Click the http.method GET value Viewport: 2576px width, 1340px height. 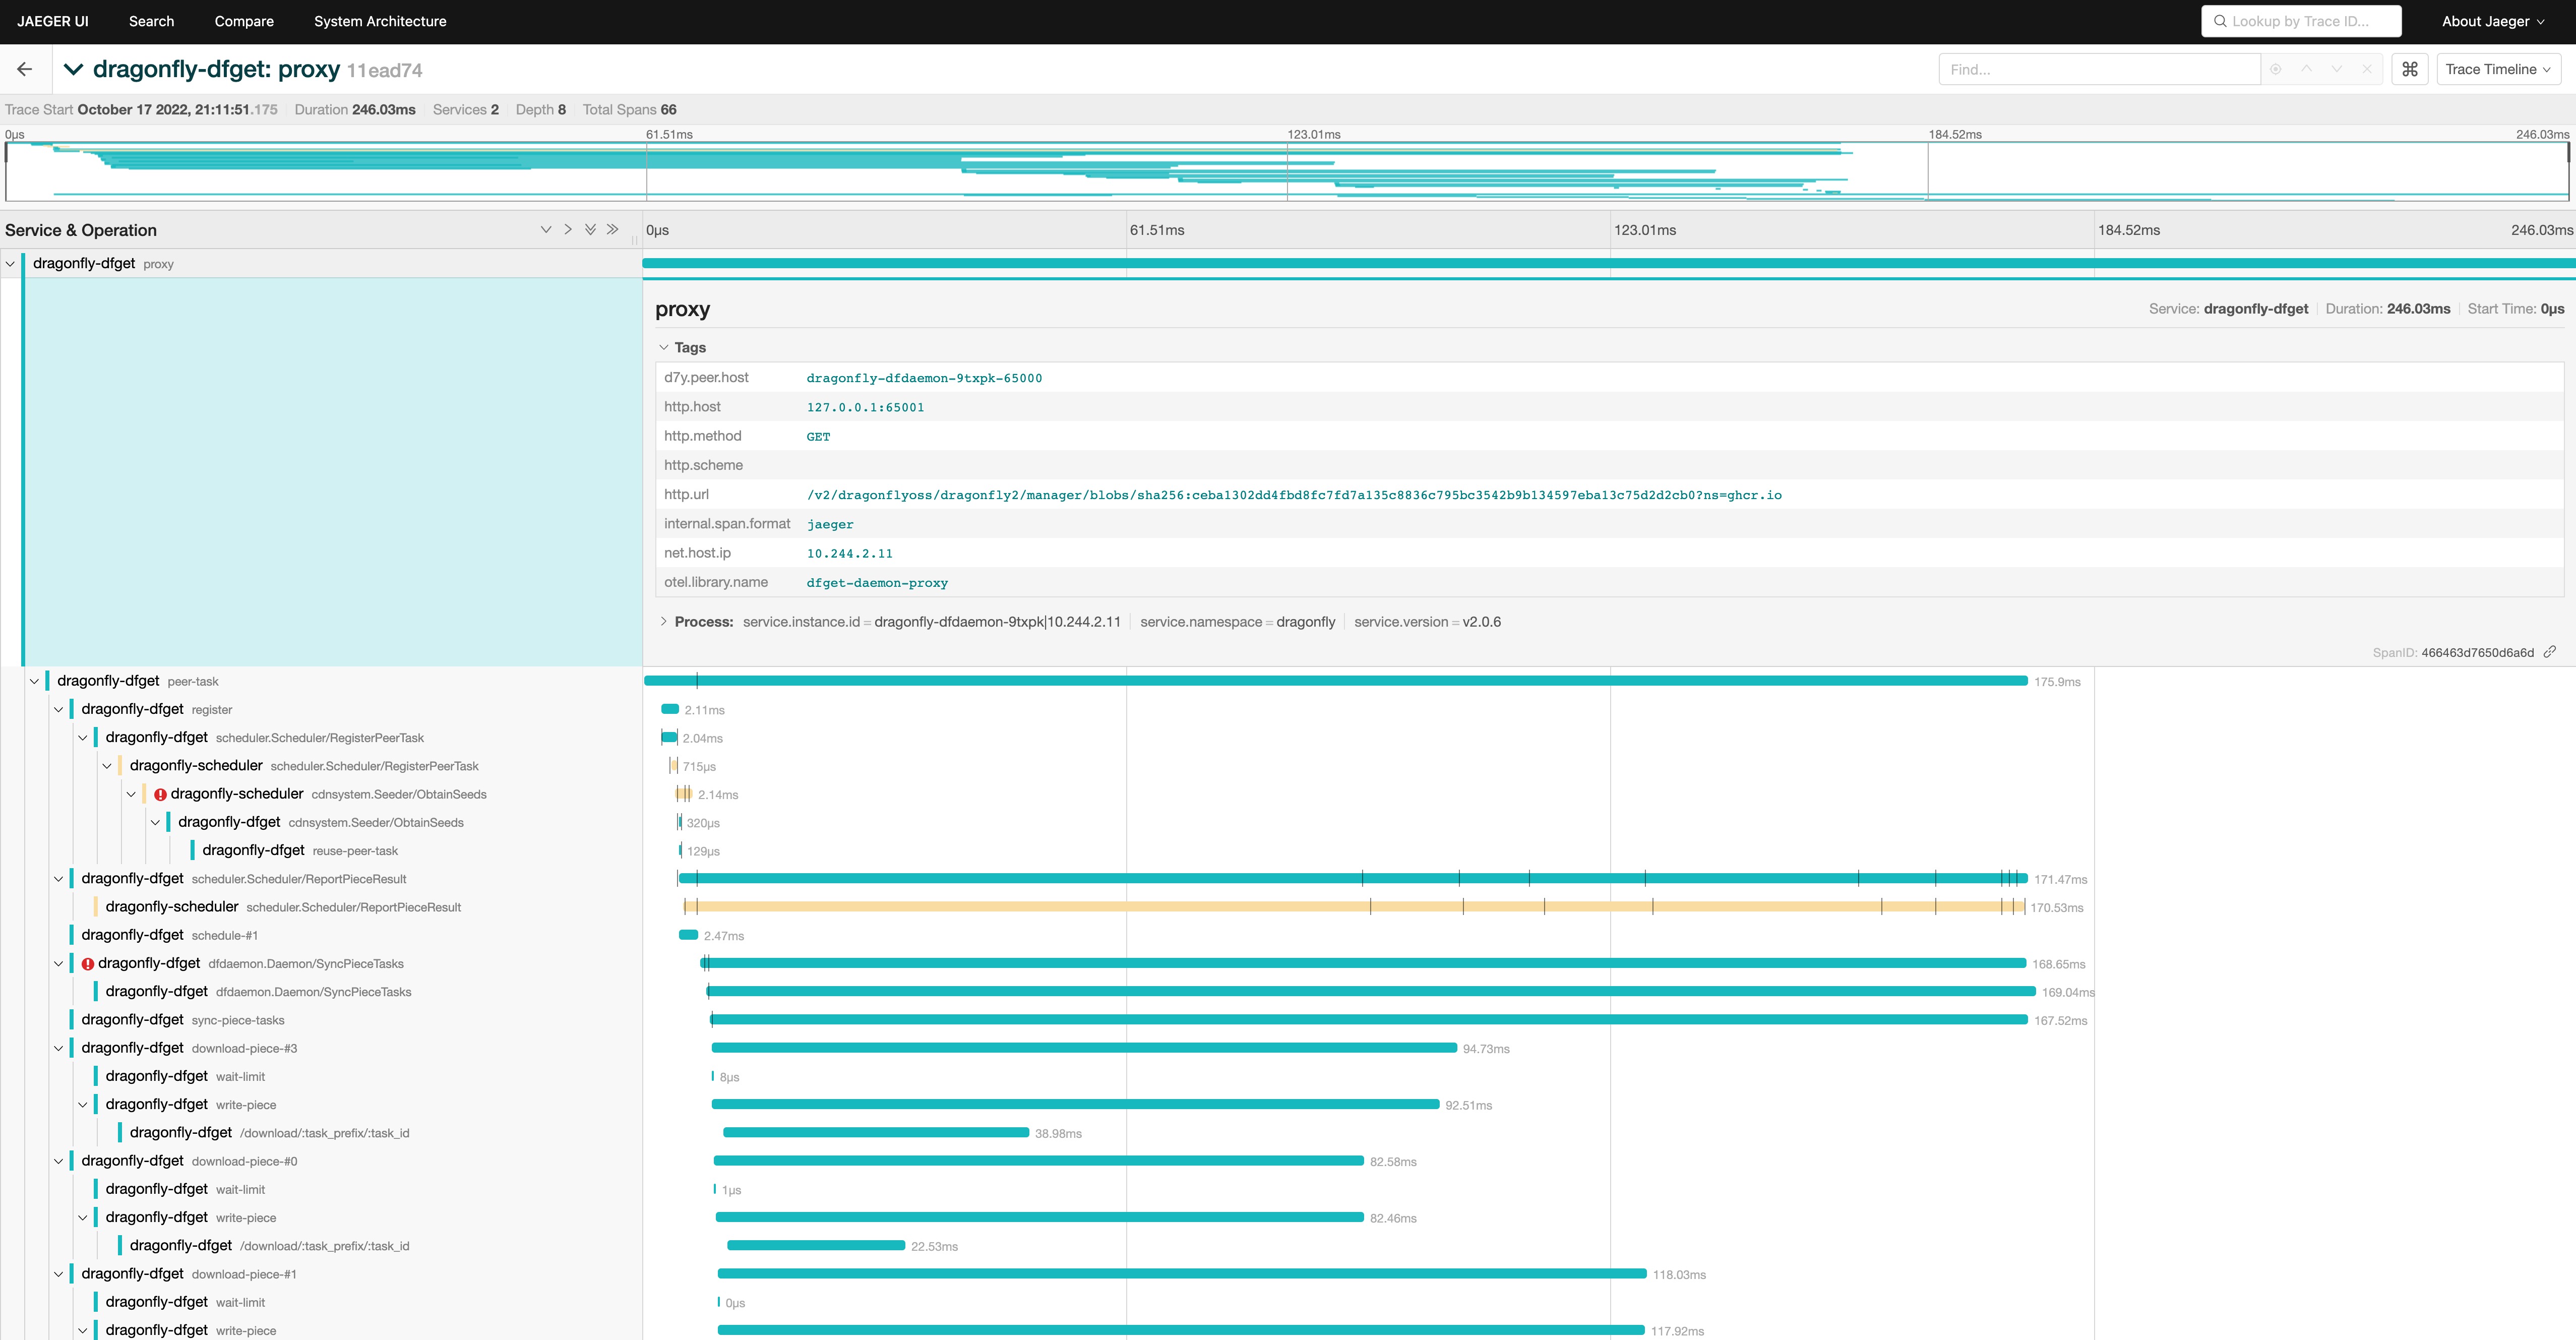[x=818, y=436]
